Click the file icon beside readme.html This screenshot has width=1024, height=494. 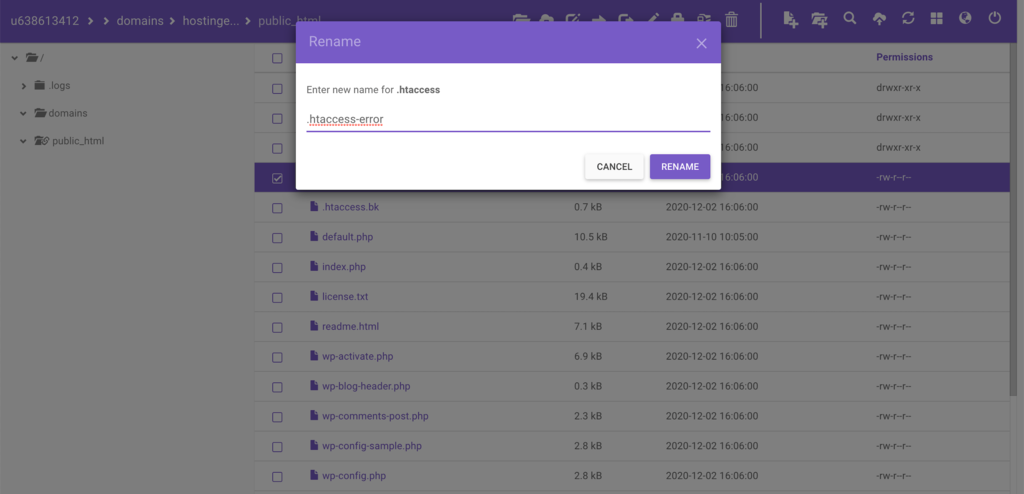pyautogui.click(x=314, y=326)
